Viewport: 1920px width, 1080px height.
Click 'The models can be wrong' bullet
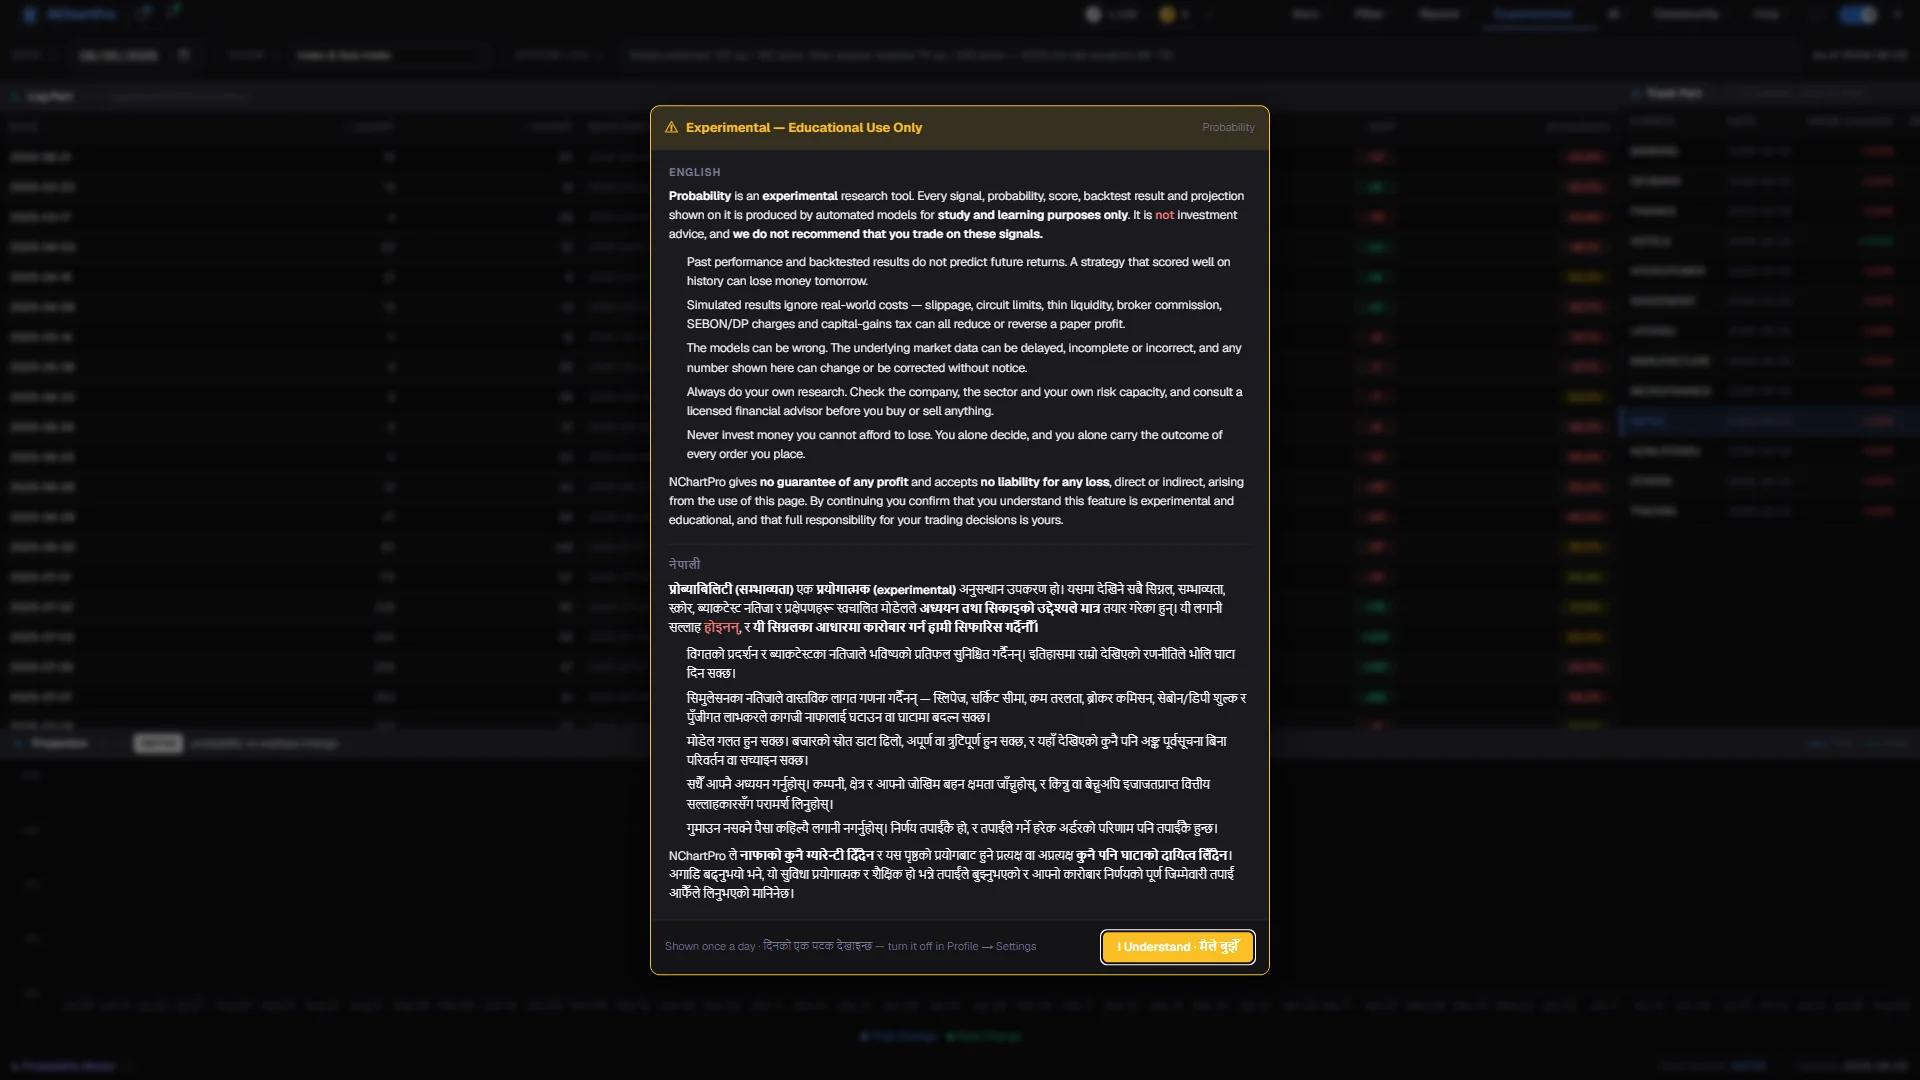964,358
